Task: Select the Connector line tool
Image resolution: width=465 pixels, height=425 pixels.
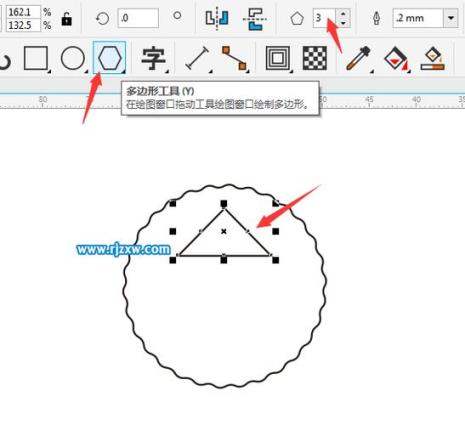Action: [234, 58]
